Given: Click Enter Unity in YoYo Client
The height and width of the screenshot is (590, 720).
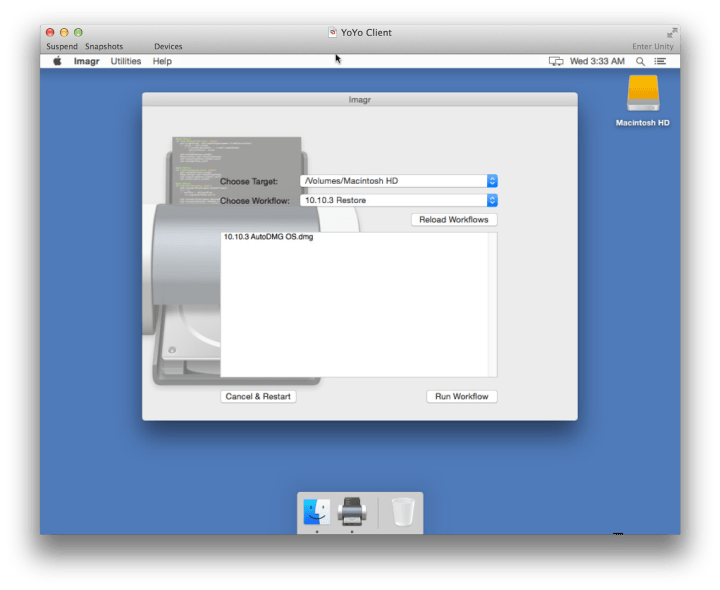Looking at the screenshot, I should (x=652, y=46).
